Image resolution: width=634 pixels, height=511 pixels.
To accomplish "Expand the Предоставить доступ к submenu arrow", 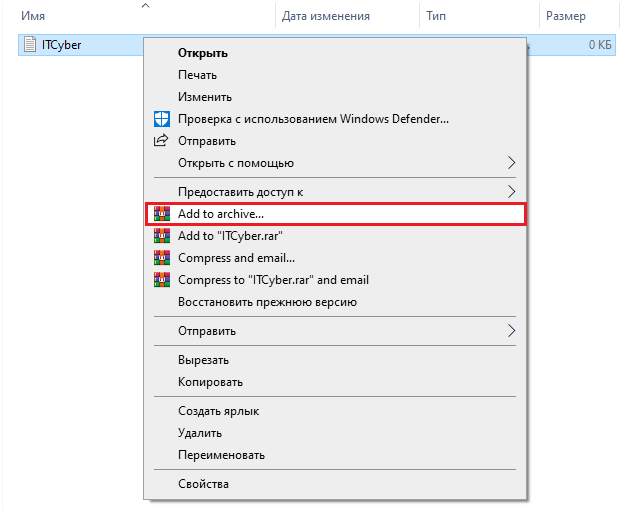I will (512, 191).
